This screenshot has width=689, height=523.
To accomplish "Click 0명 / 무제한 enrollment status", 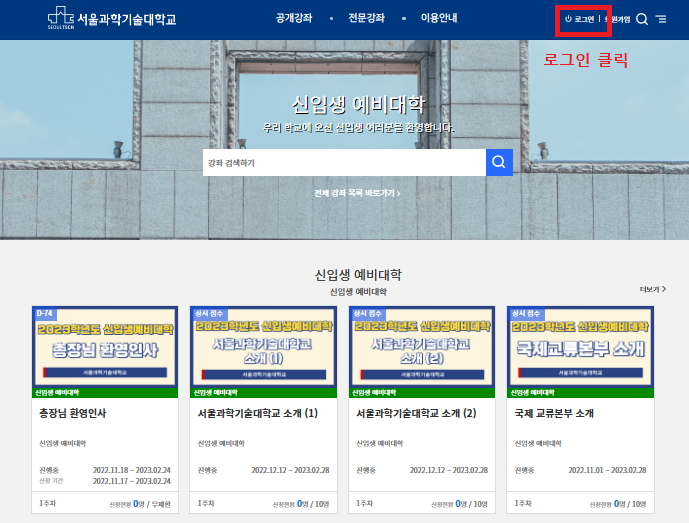I will click(x=152, y=504).
